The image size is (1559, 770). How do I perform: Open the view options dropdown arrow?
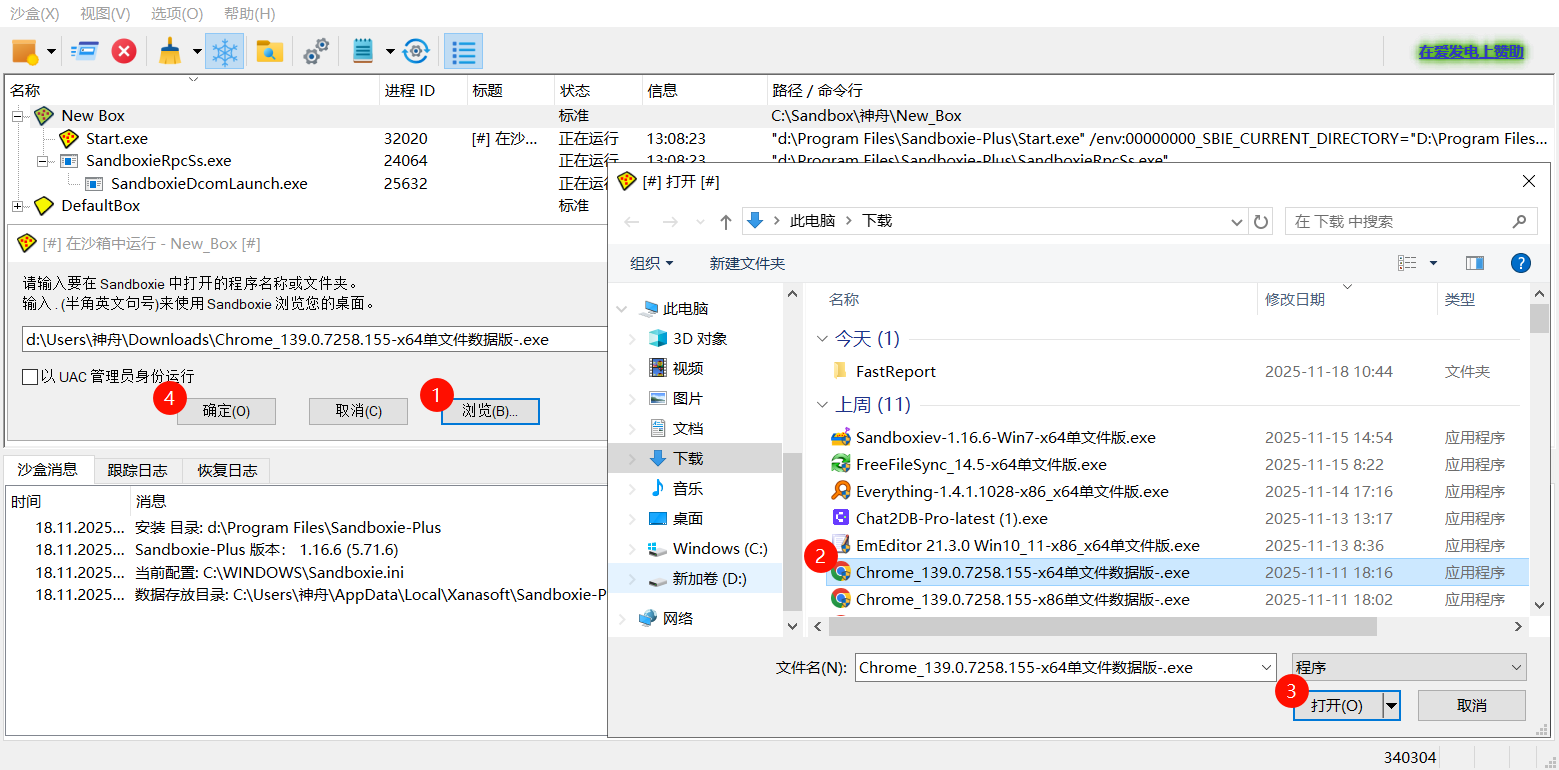1433,263
